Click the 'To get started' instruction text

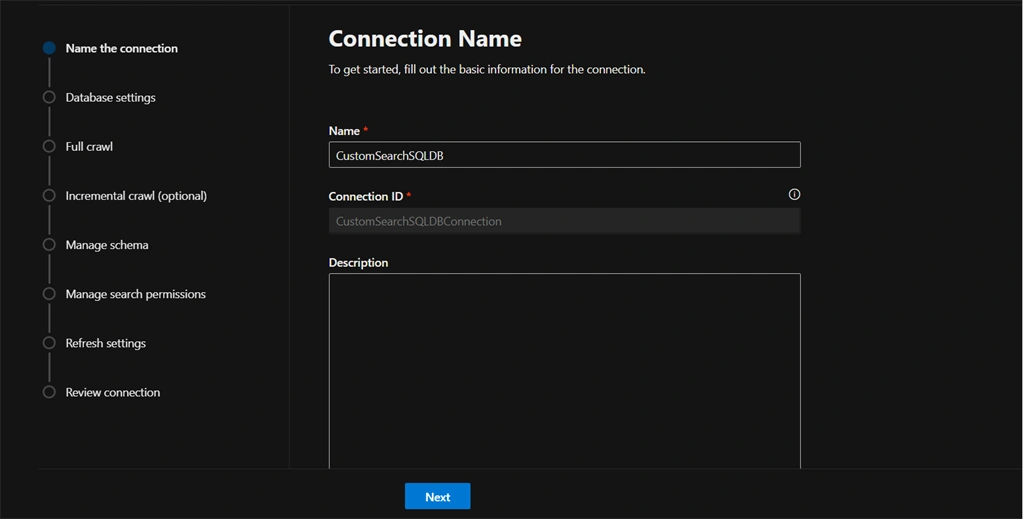(x=487, y=69)
